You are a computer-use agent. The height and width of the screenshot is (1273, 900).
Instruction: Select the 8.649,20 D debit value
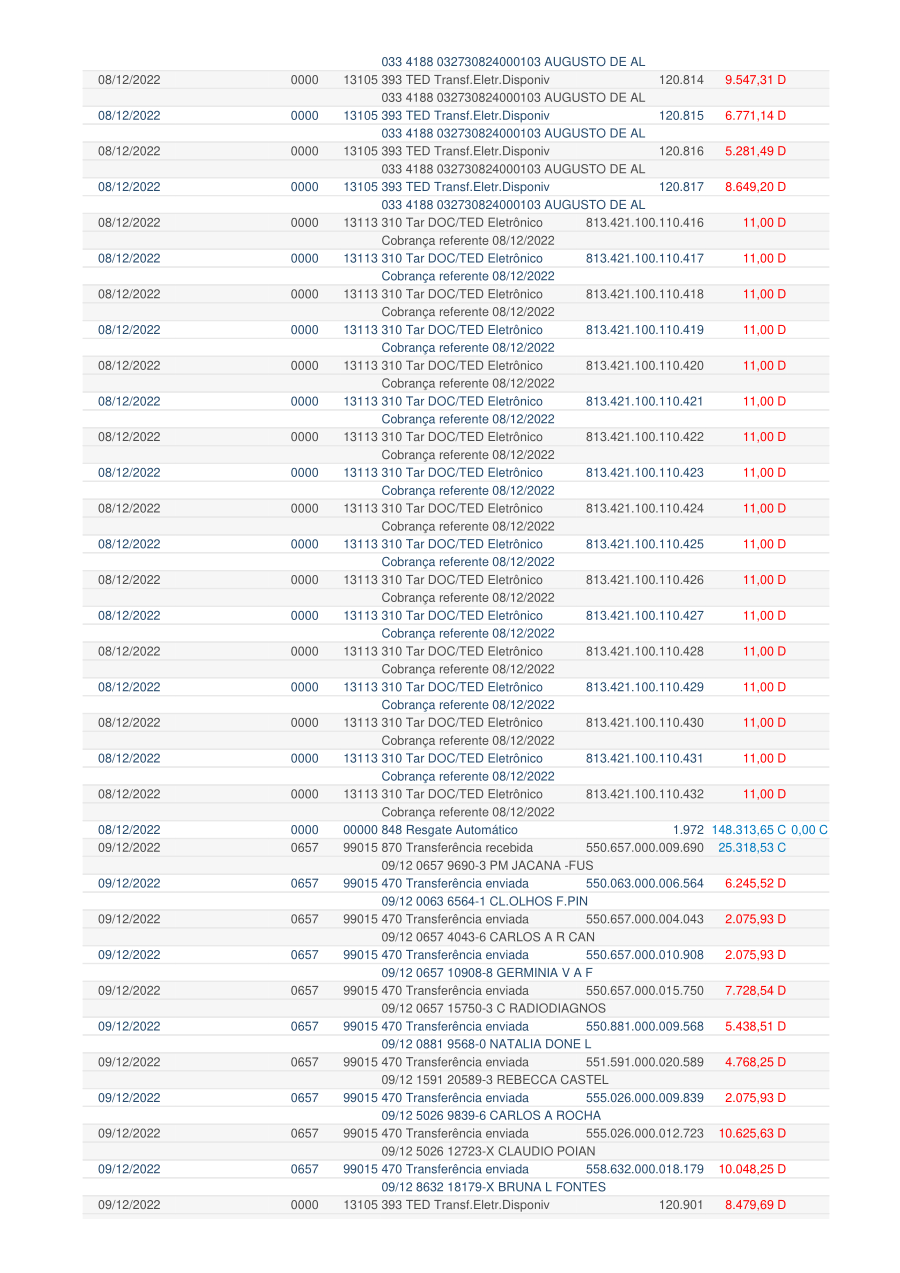click(755, 187)
